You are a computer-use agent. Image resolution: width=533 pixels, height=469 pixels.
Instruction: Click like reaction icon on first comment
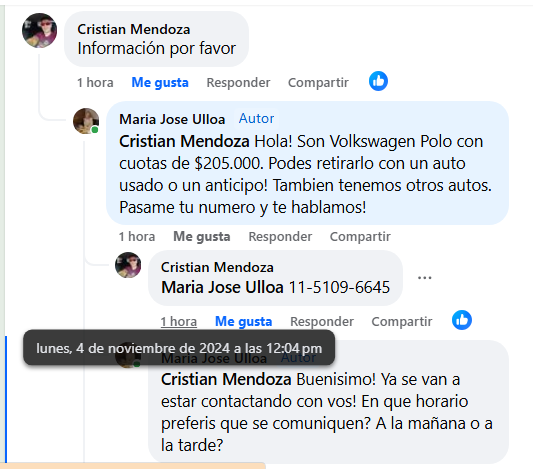(x=378, y=81)
